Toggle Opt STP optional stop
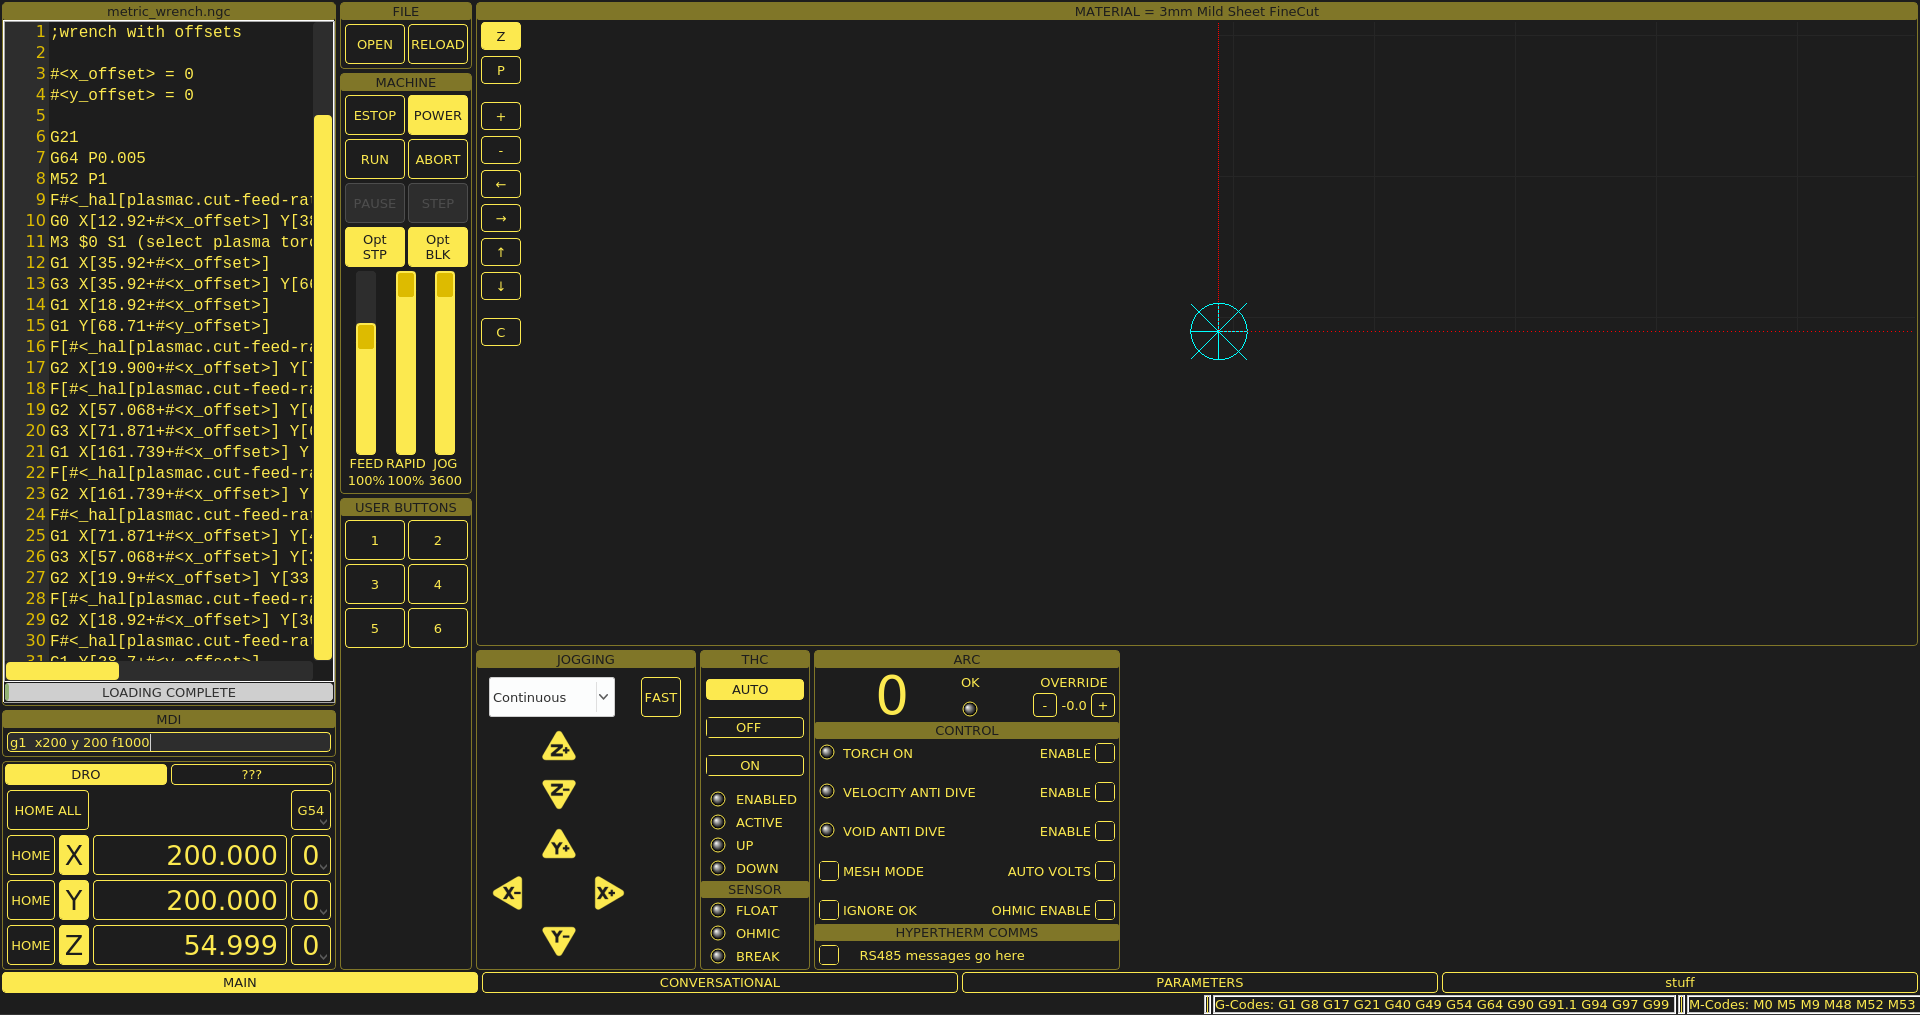Image resolution: width=1920 pixels, height=1015 pixels. (x=375, y=247)
